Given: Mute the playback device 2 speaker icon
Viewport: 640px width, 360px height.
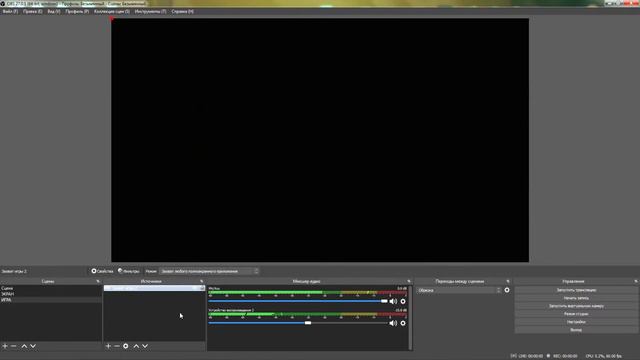Looking at the screenshot, I should [393, 323].
